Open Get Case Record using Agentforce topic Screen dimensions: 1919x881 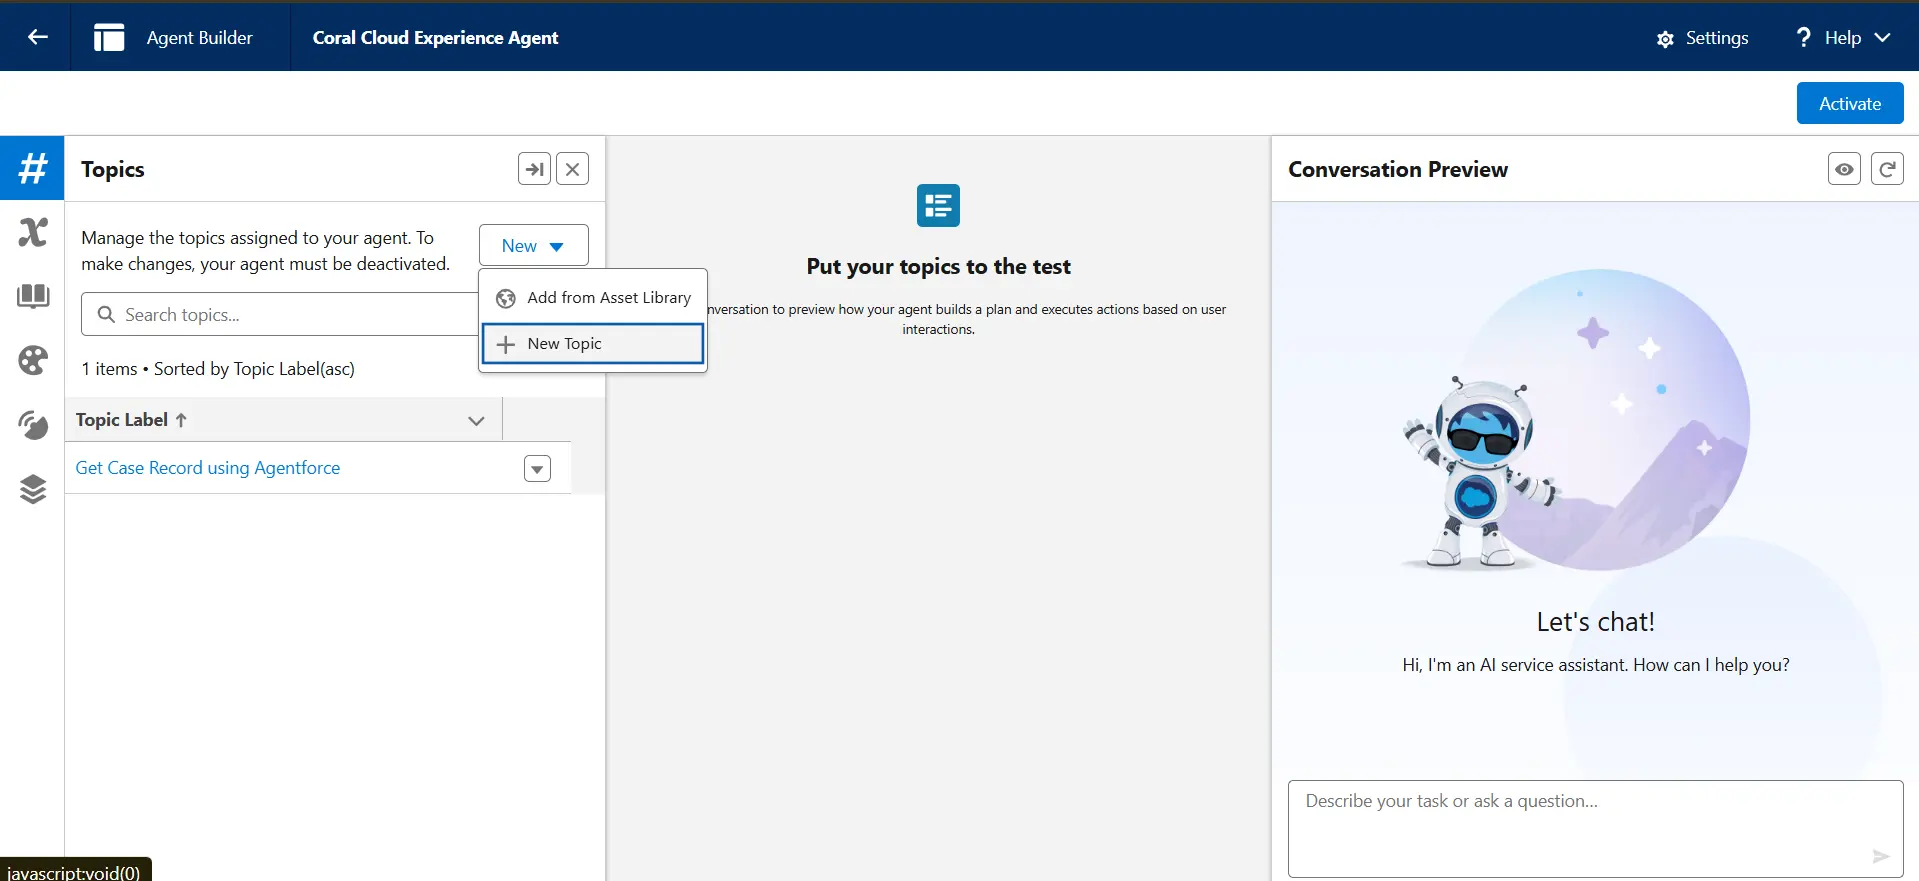click(x=208, y=468)
